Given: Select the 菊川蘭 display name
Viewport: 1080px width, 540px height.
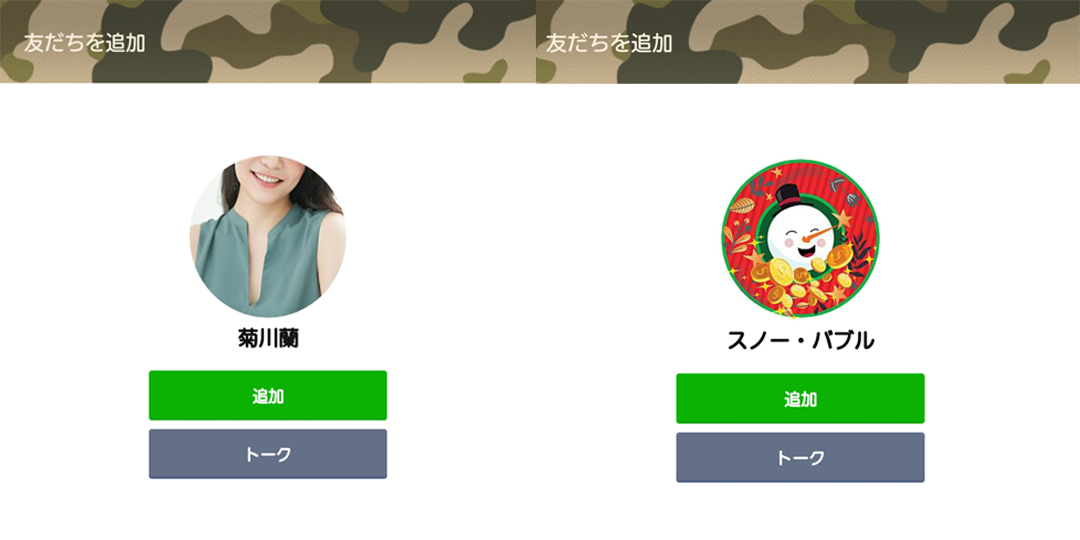Looking at the screenshot, I should click(x=268, y=339).
